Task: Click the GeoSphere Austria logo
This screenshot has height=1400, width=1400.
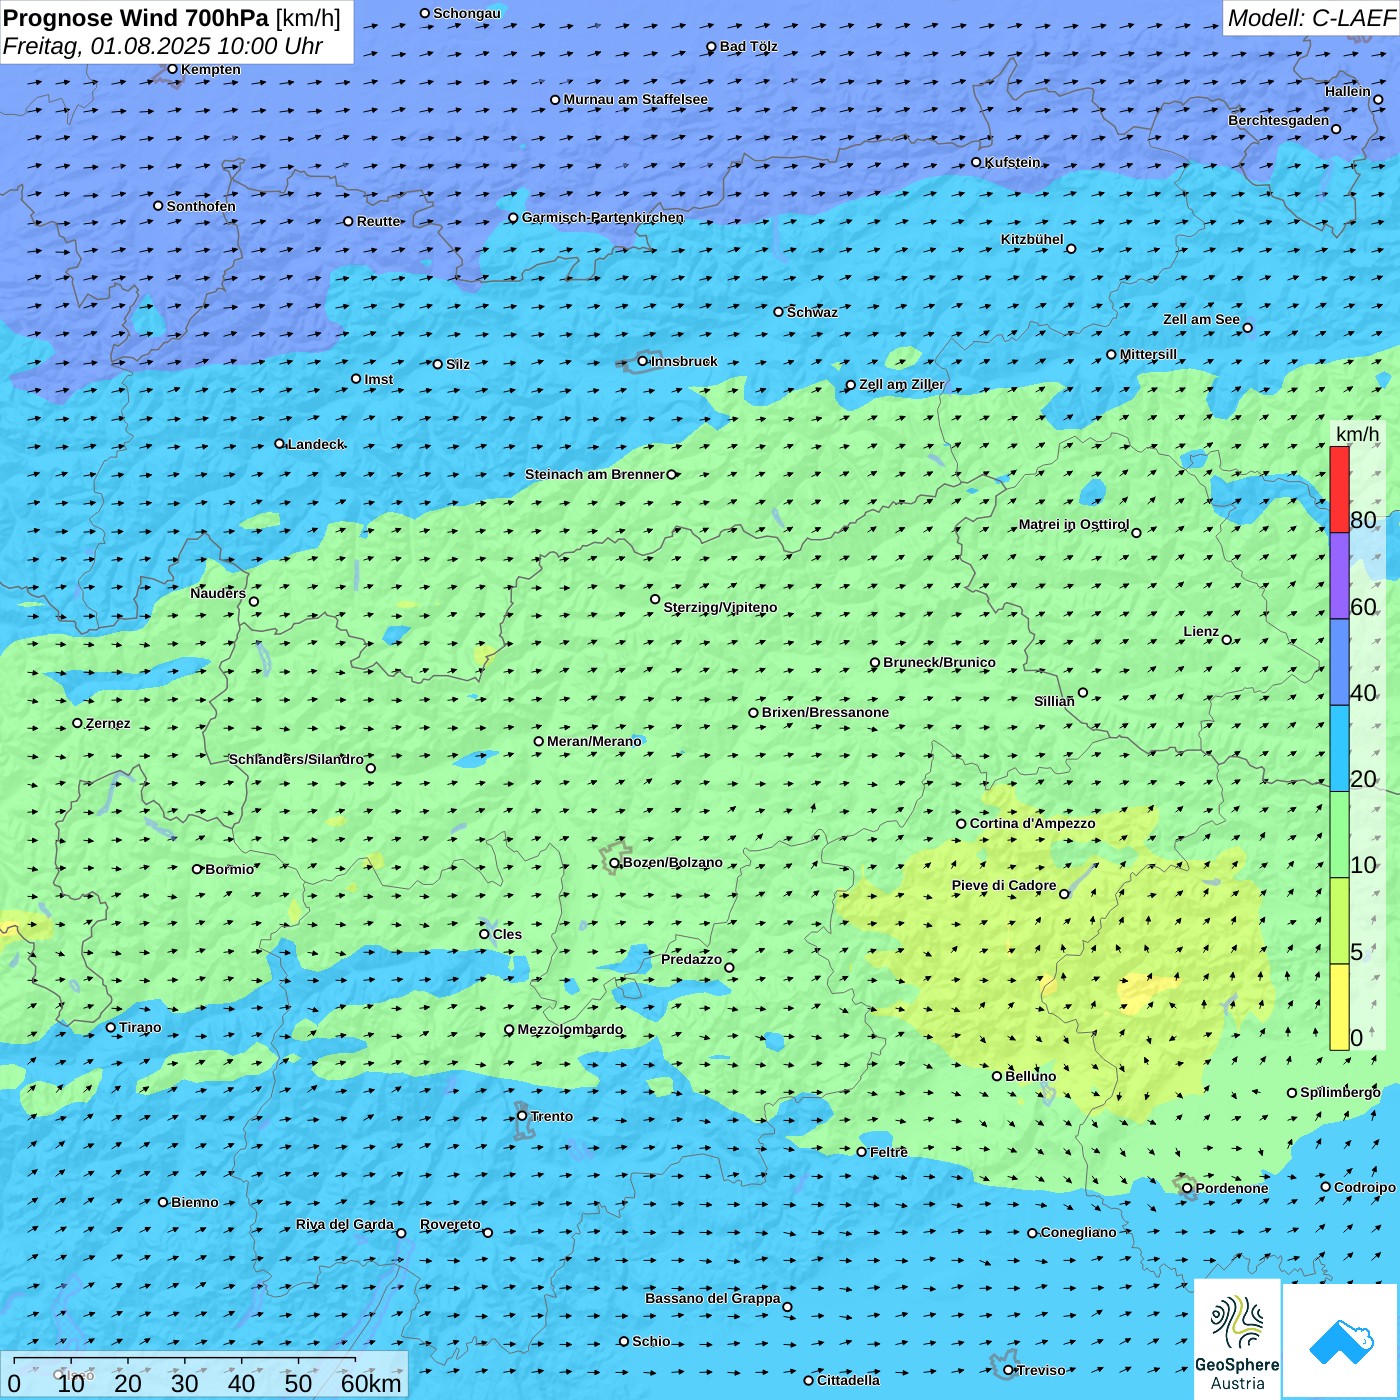Action: (1237, 1340)
